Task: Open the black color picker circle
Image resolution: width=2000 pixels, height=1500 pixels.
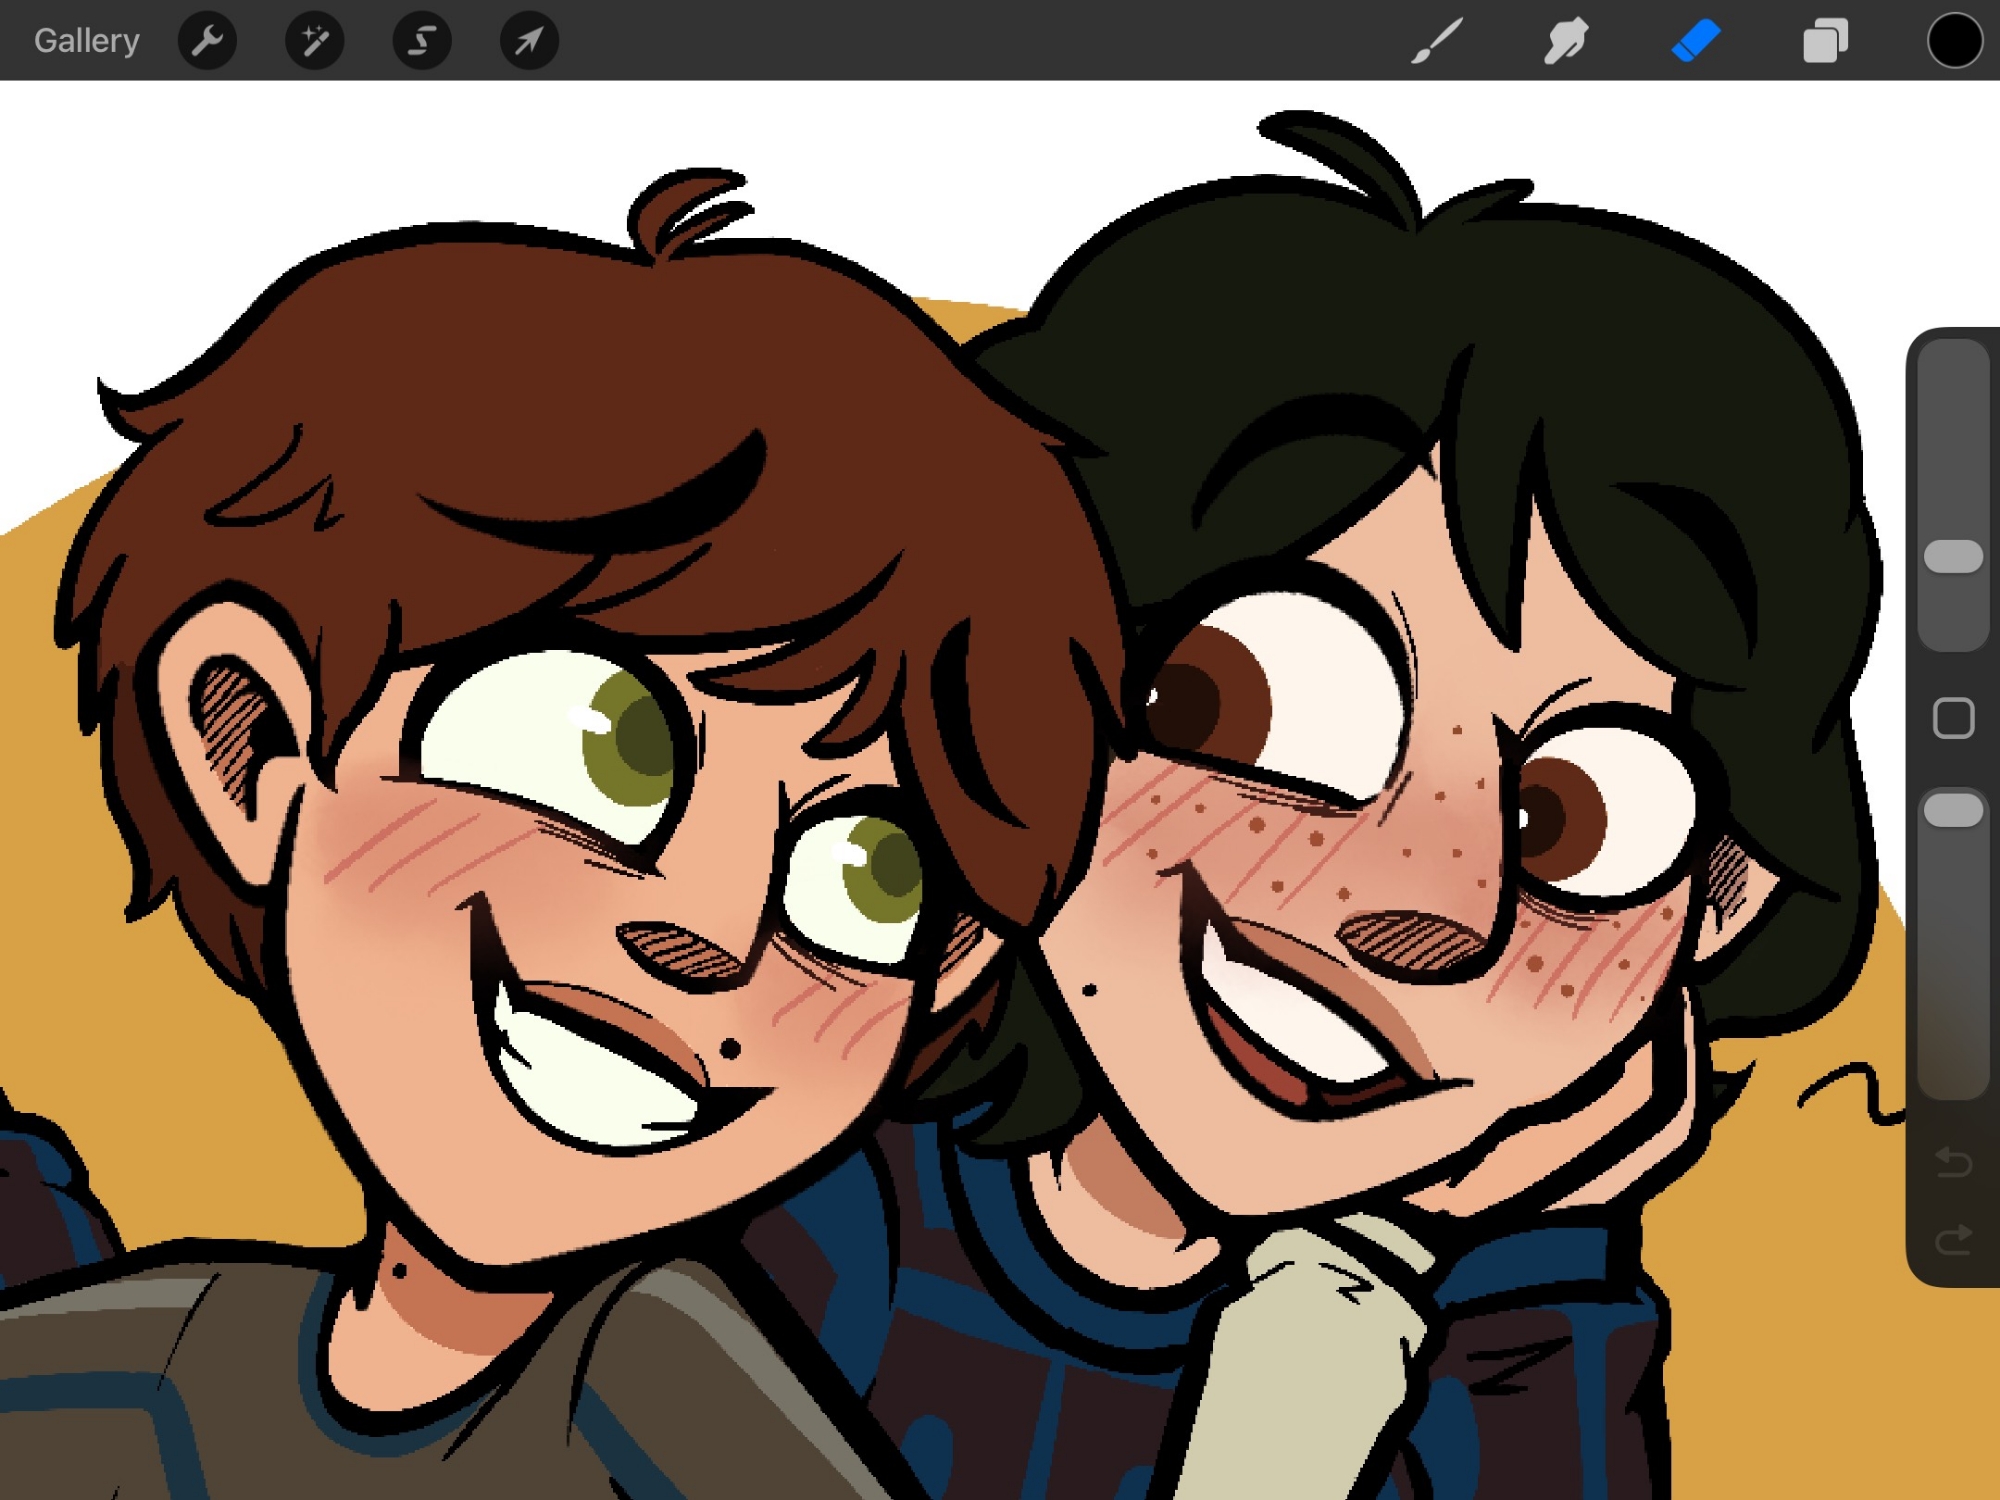Action: pyautogui.click(x=1954, y=41)
